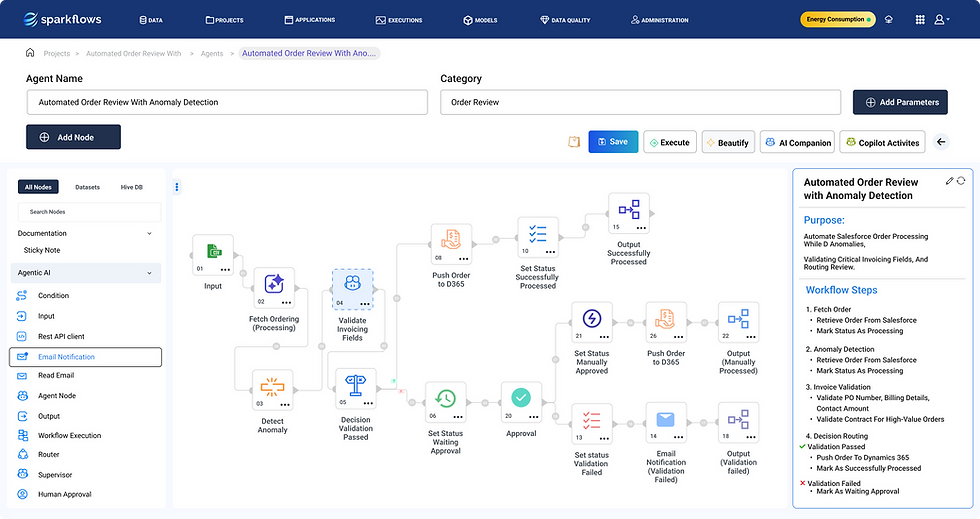
Task: Open Copilot Activites
Action: [x=882, y=142]
